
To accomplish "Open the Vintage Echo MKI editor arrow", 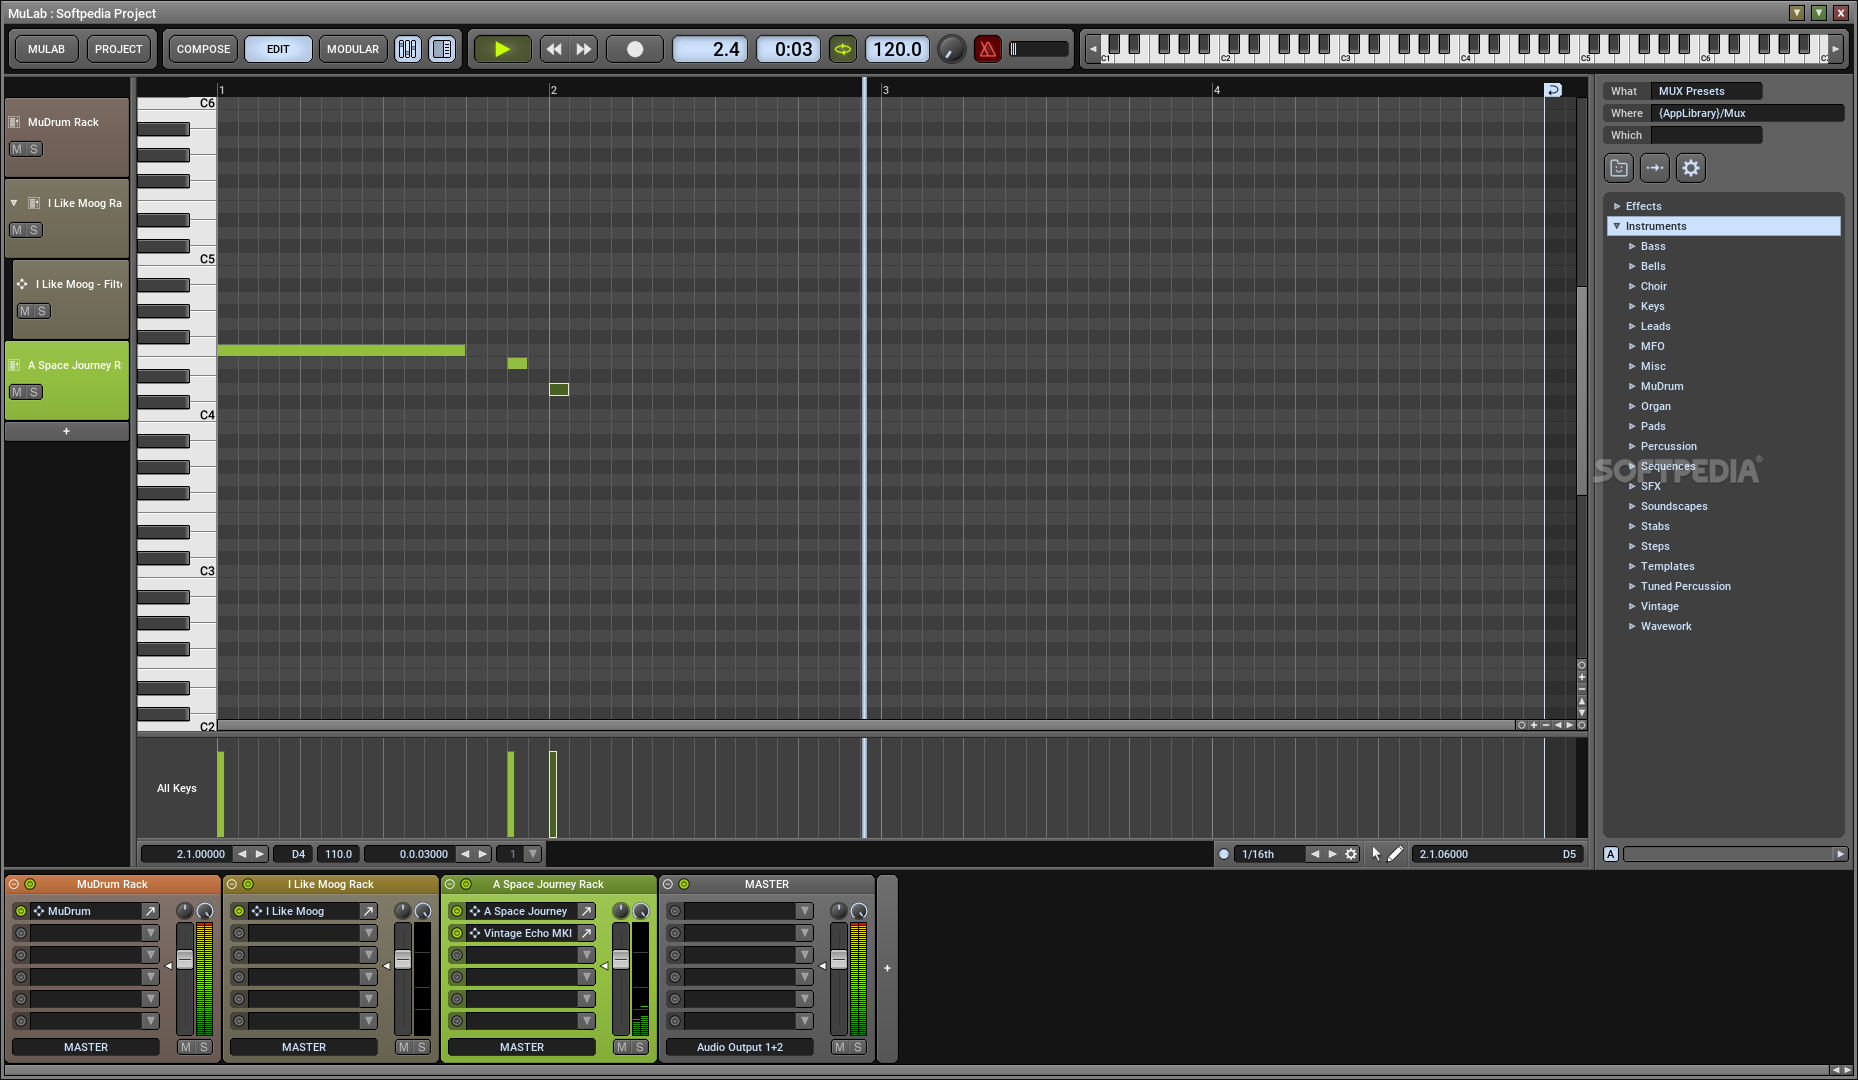I will point(586,933).
